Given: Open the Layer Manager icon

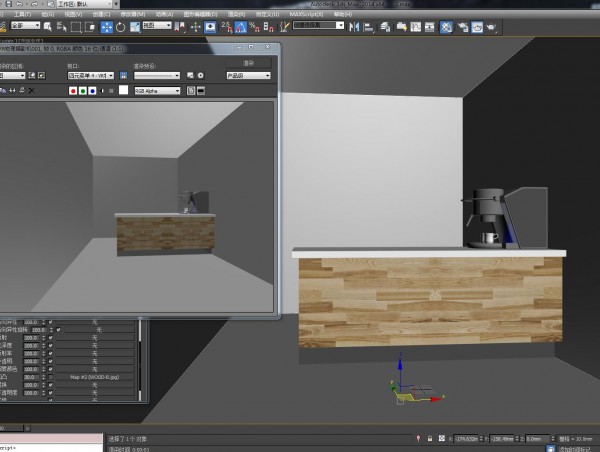Looking at the screenshot, I should point(385,27).
